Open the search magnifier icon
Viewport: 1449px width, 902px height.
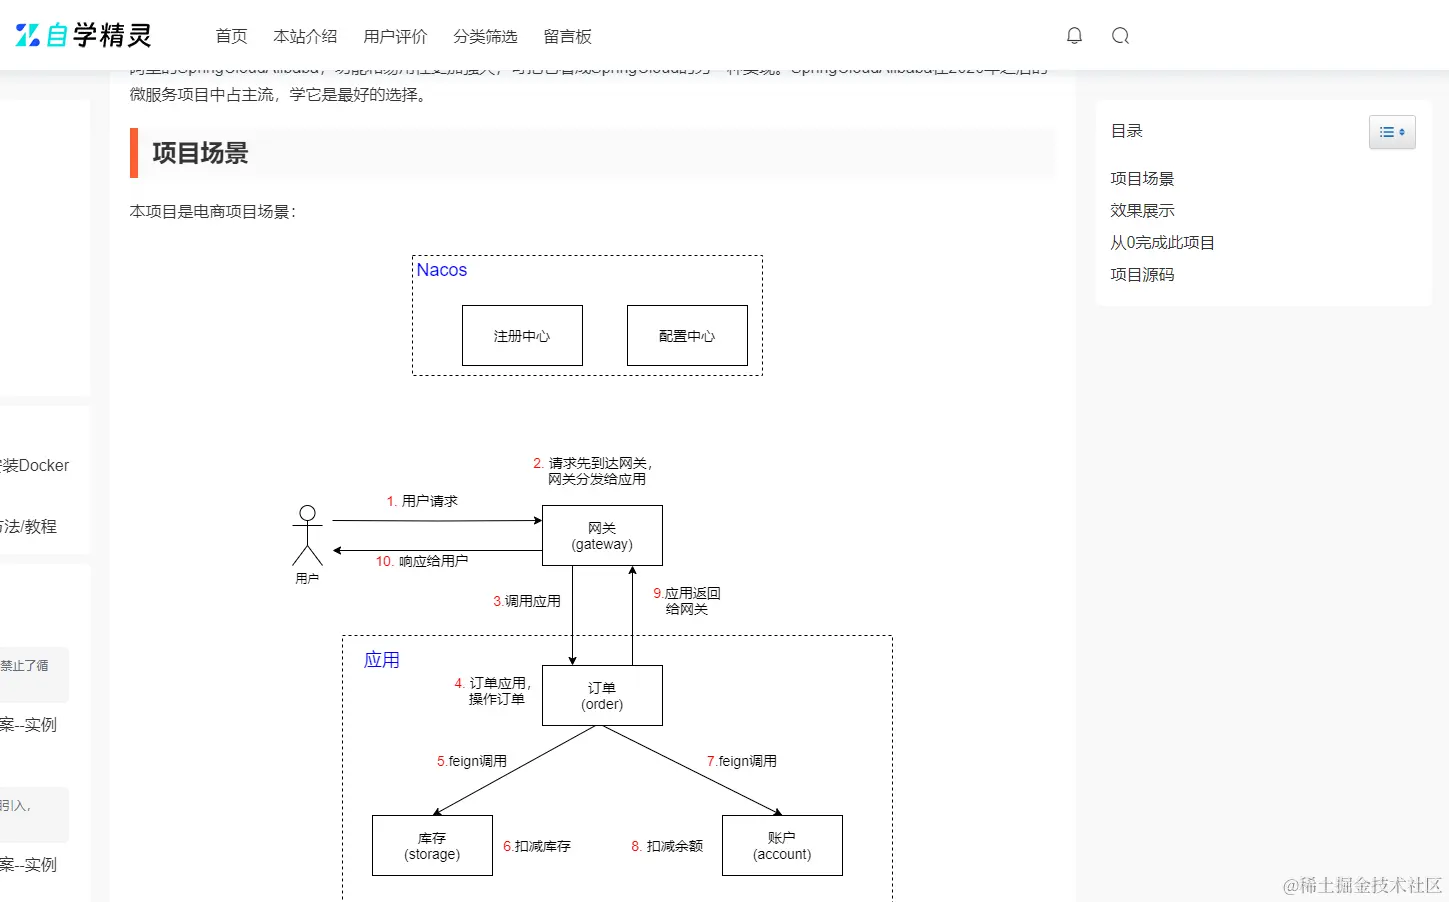(x=1120, y=36)
